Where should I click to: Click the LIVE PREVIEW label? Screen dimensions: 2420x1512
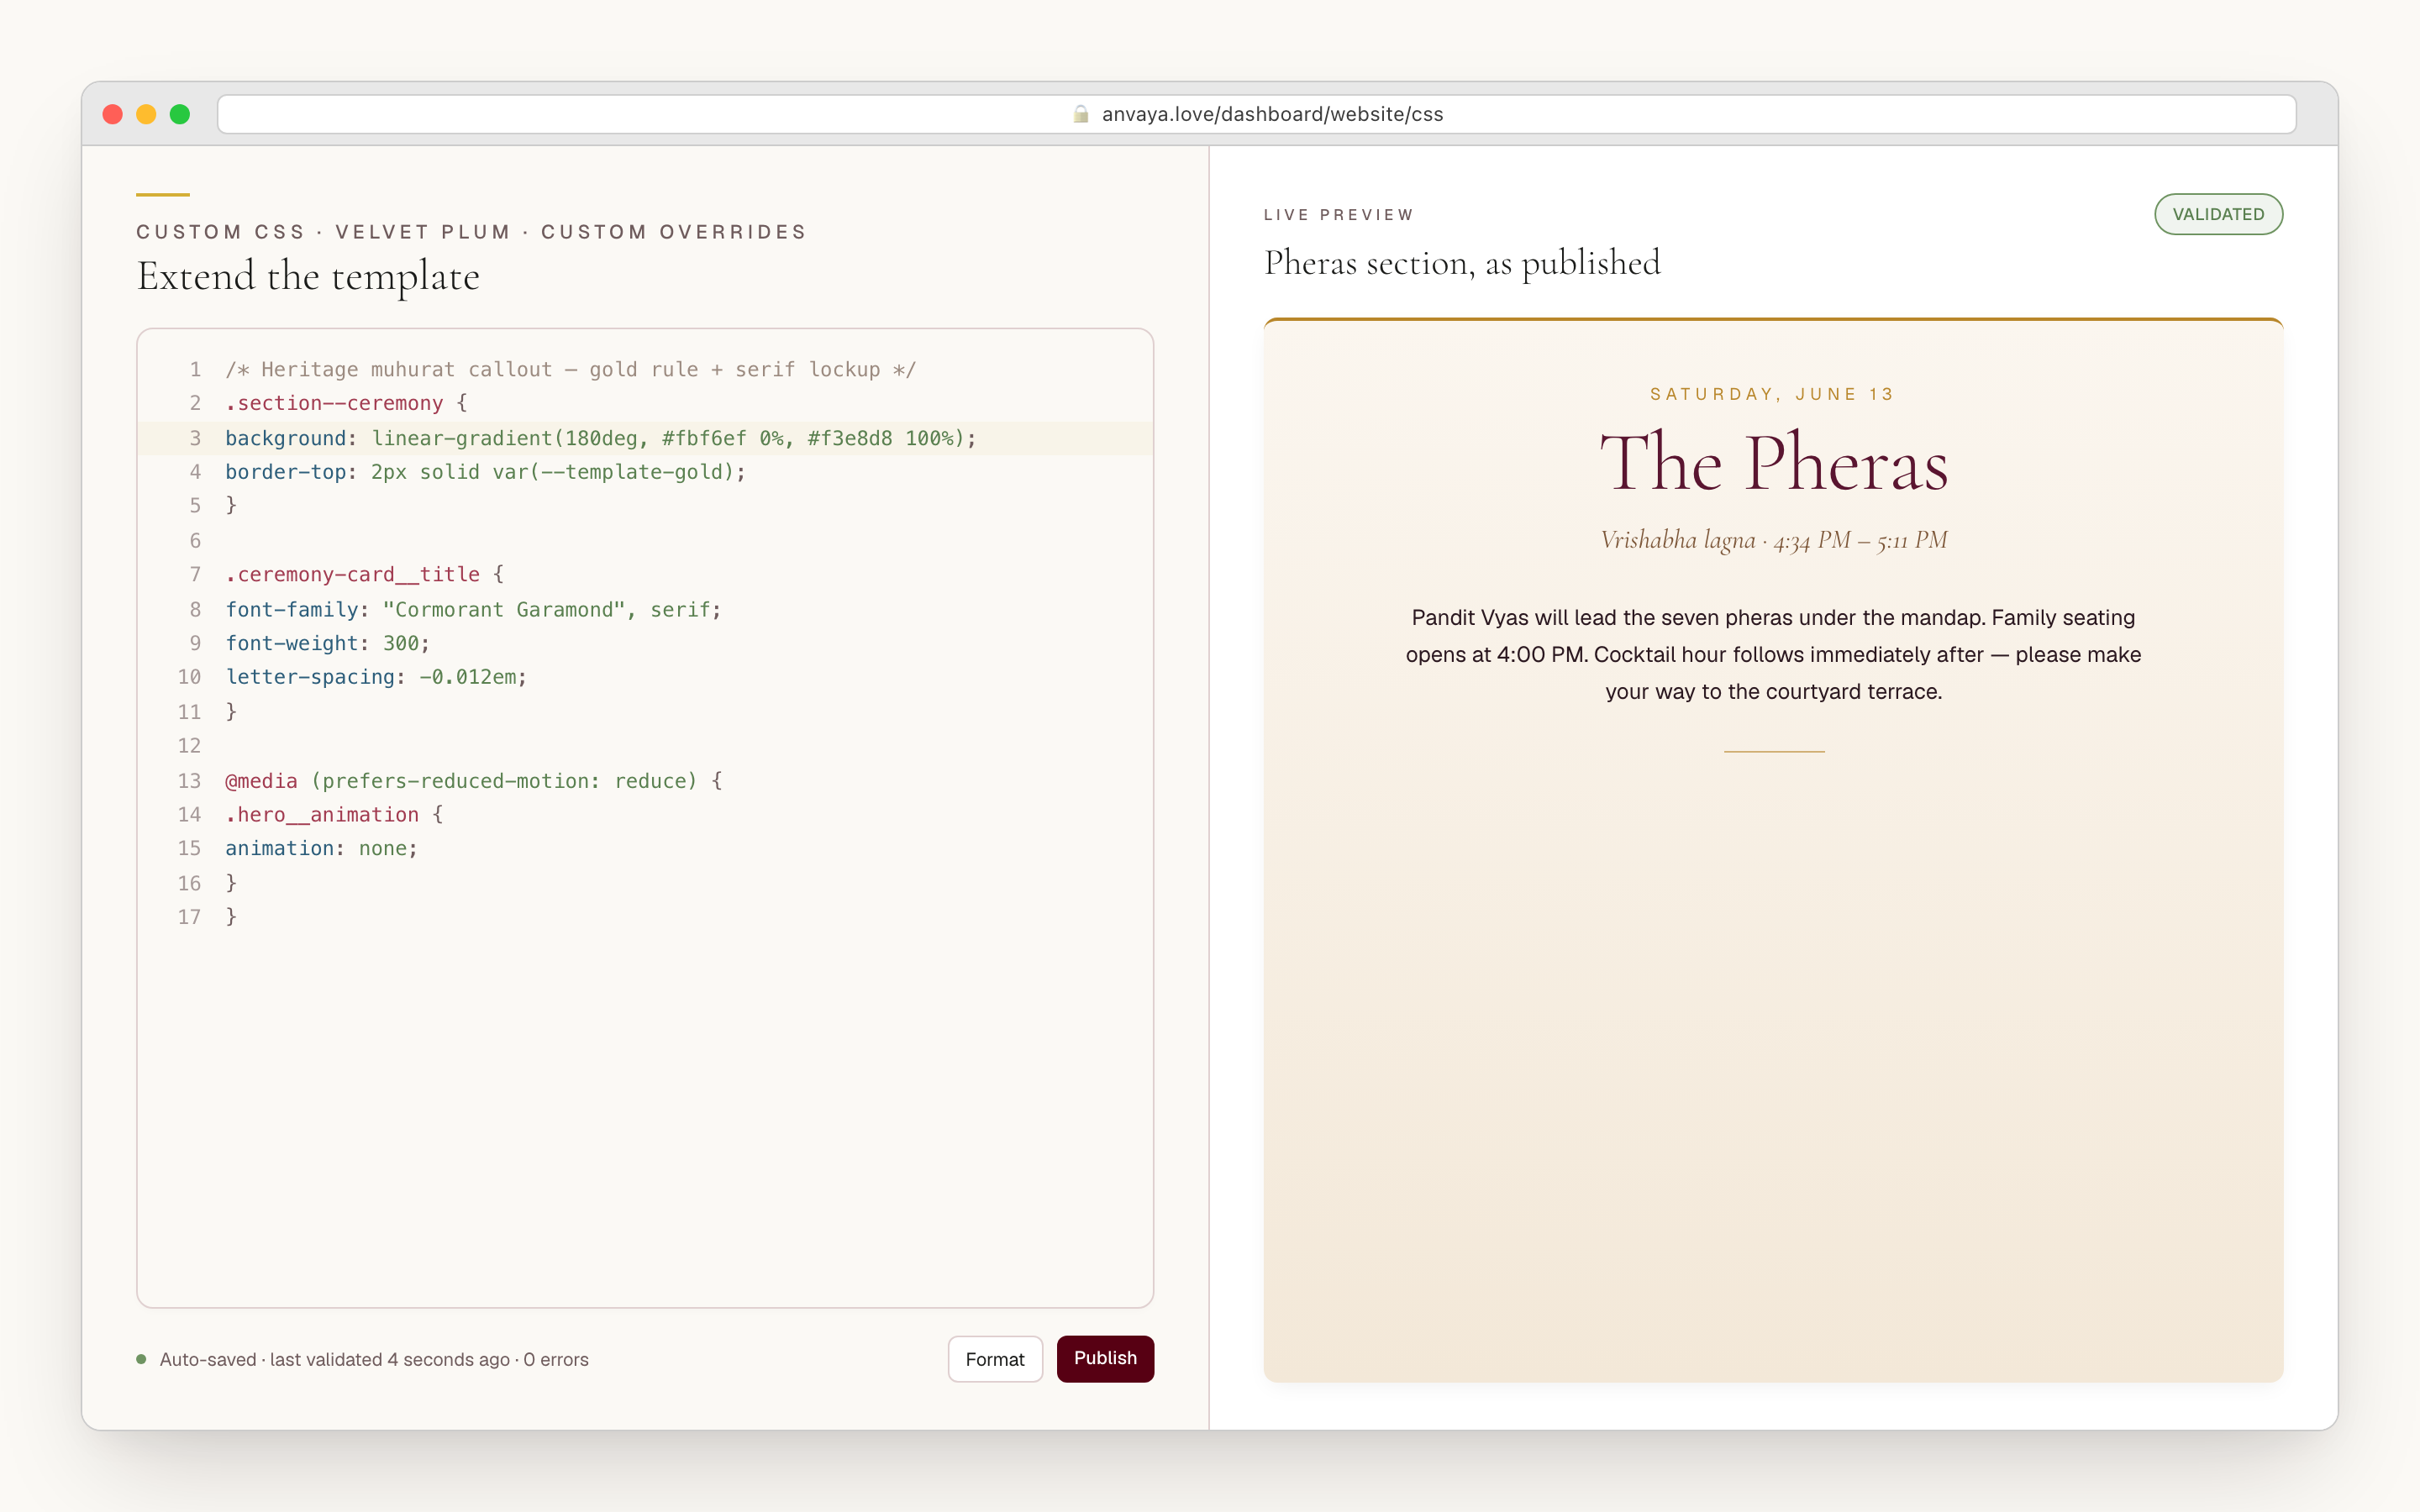[x=1339, y=215]
